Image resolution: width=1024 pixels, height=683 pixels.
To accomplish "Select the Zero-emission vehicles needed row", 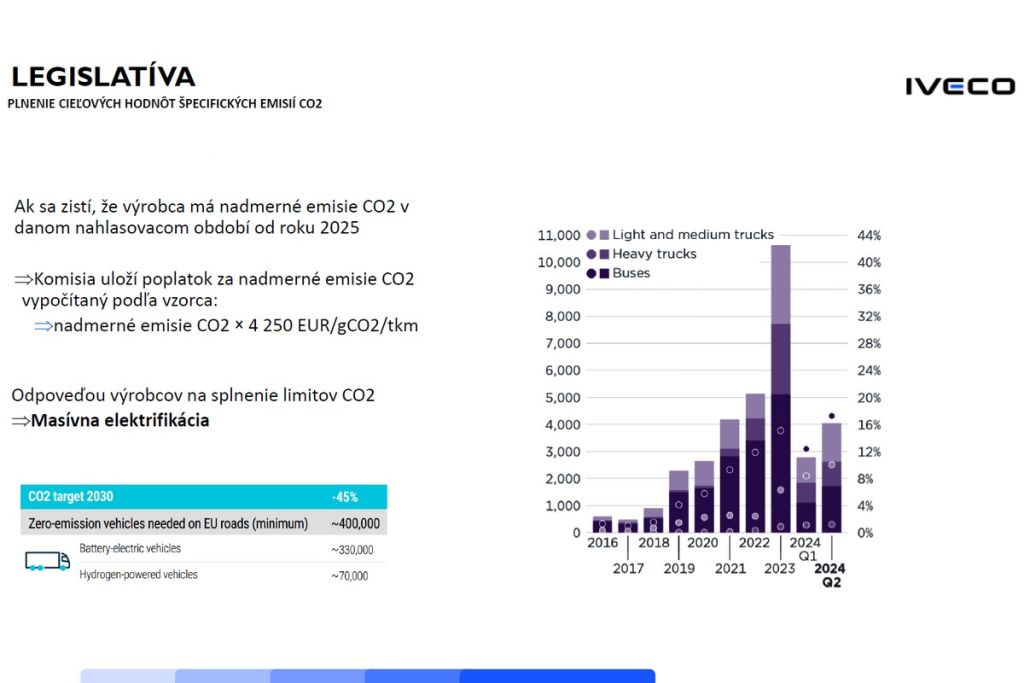I will tap(203, 524).
